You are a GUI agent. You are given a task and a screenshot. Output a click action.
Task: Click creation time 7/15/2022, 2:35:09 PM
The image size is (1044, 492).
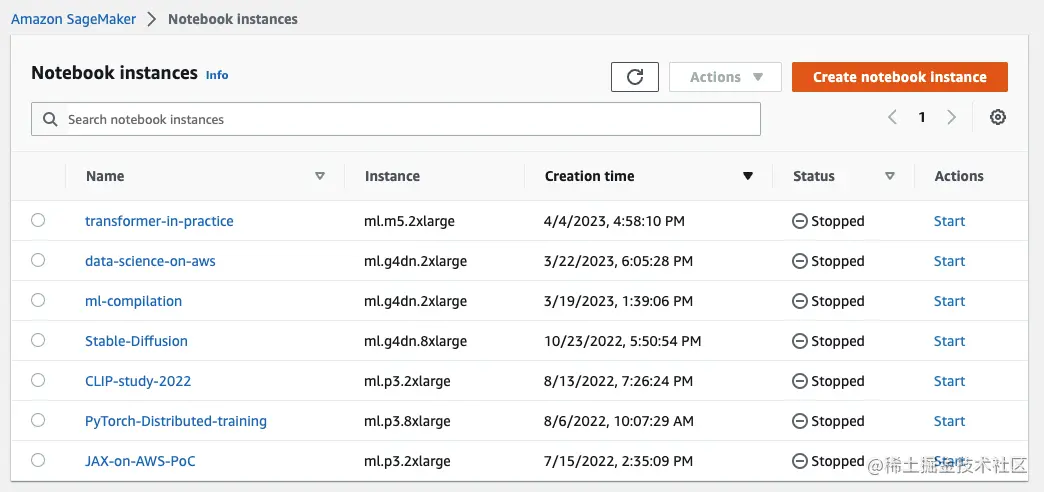coord(619,461)
